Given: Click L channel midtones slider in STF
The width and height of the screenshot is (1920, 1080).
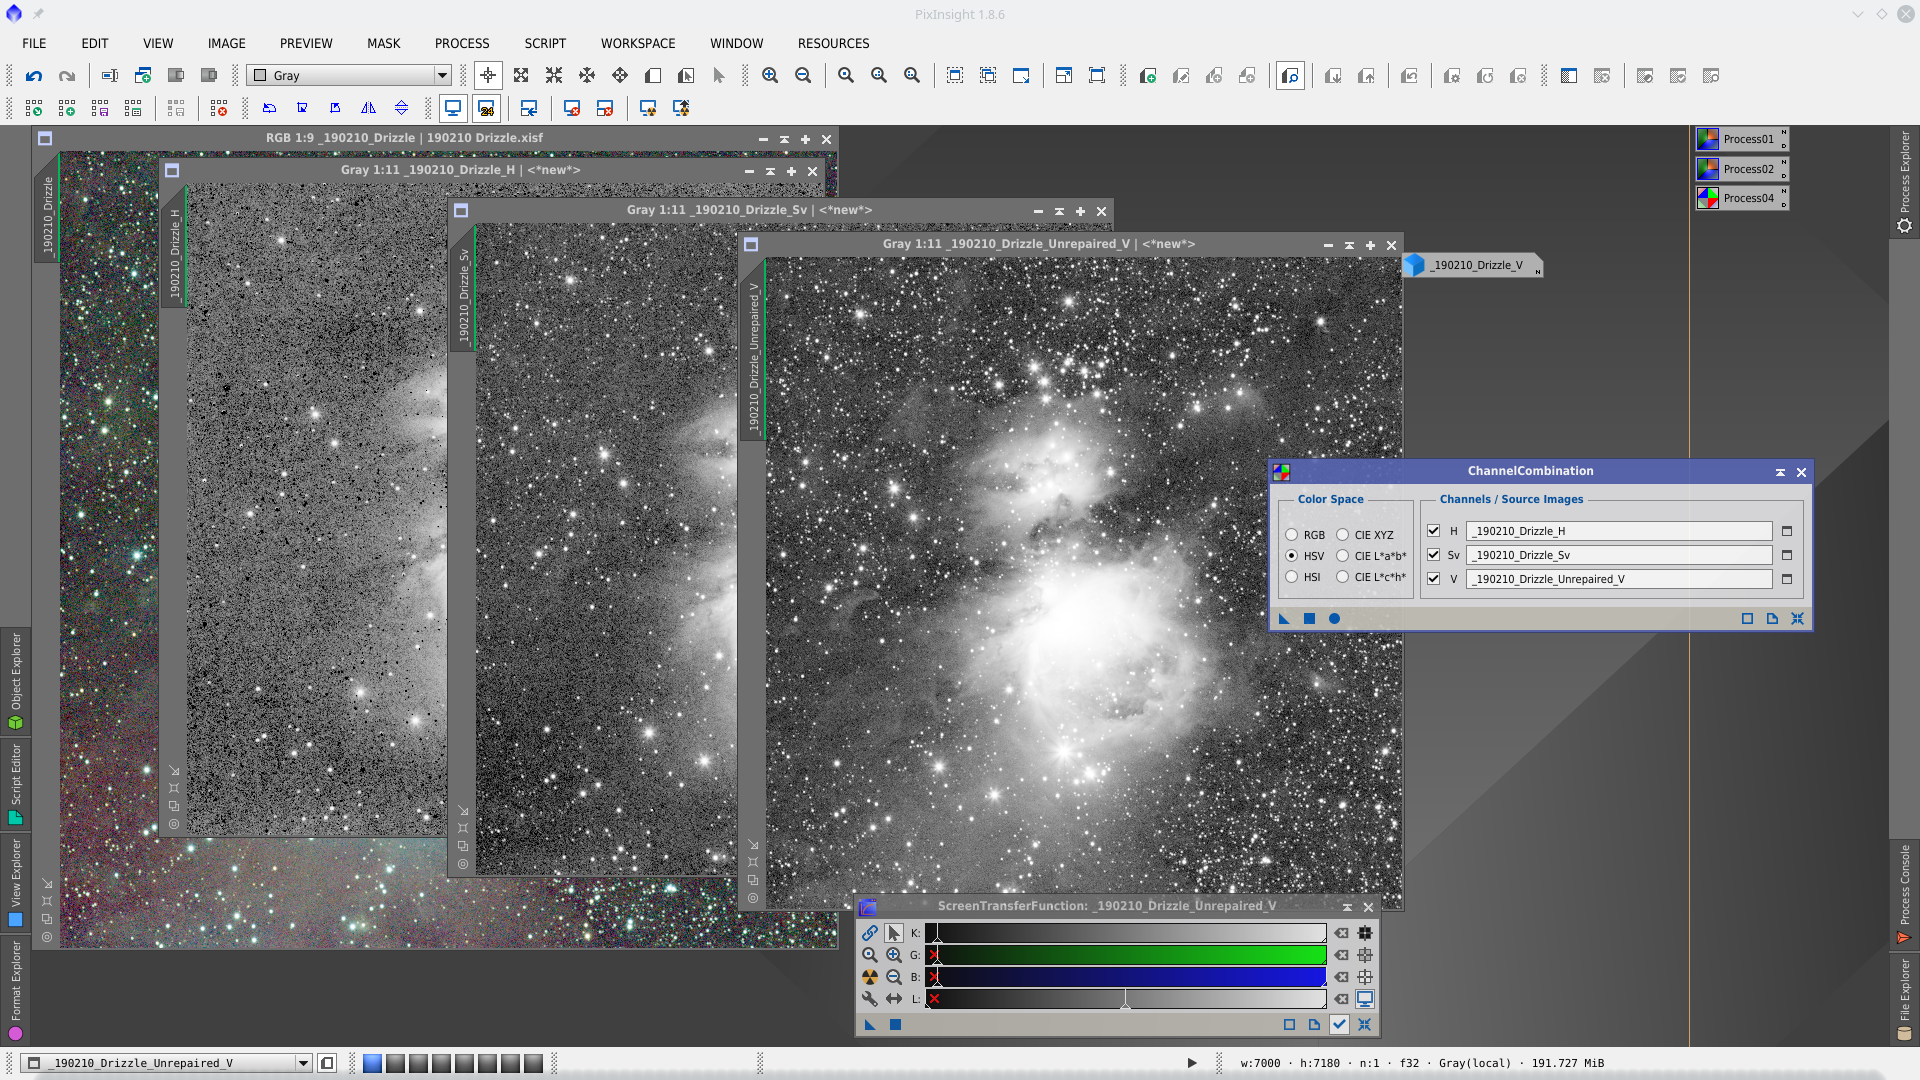Looking at the screenshot, I should point(1126,999).
